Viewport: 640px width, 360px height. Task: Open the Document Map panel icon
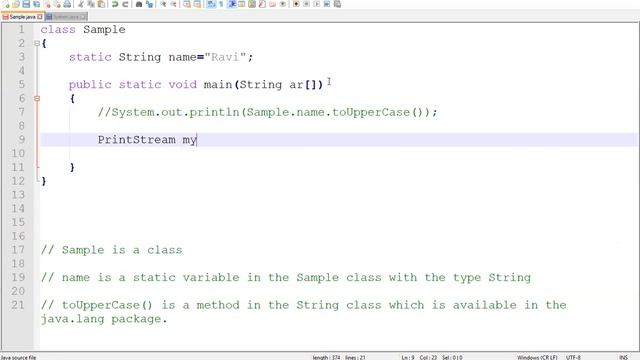252,4
